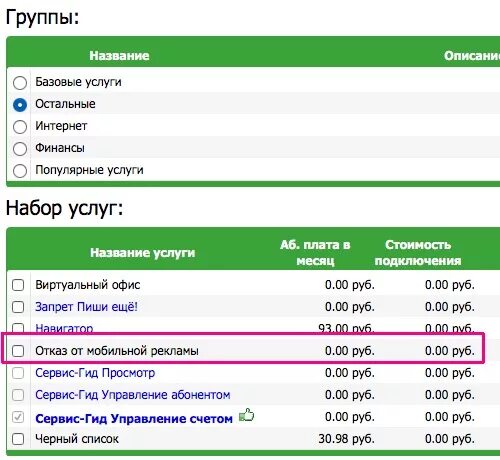Toggle the Сервис-Гид Управление абонентом checkbox
Screen dimensions: 500x460
18,395
